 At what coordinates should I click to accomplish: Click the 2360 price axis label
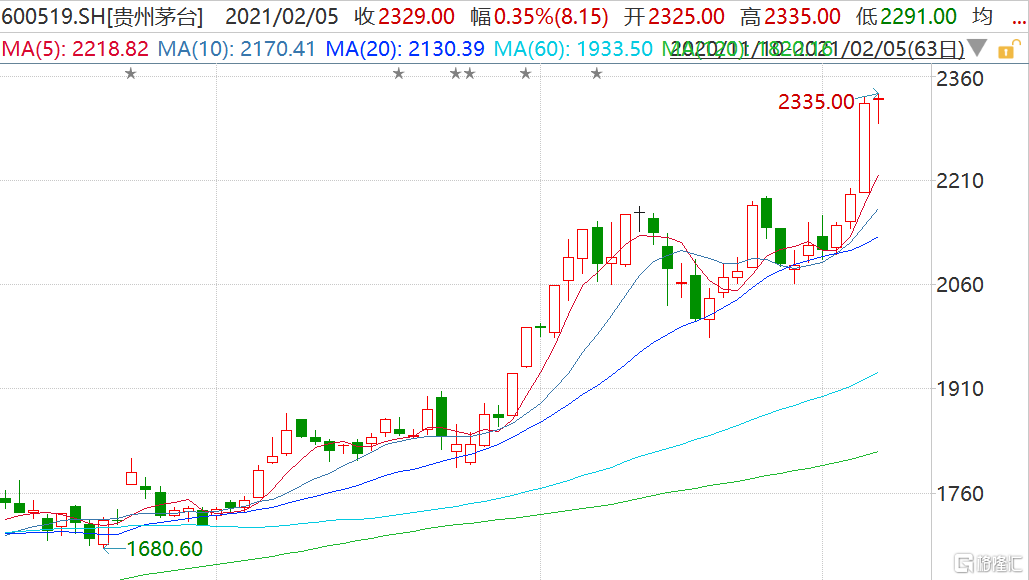[x=959, y=79]
